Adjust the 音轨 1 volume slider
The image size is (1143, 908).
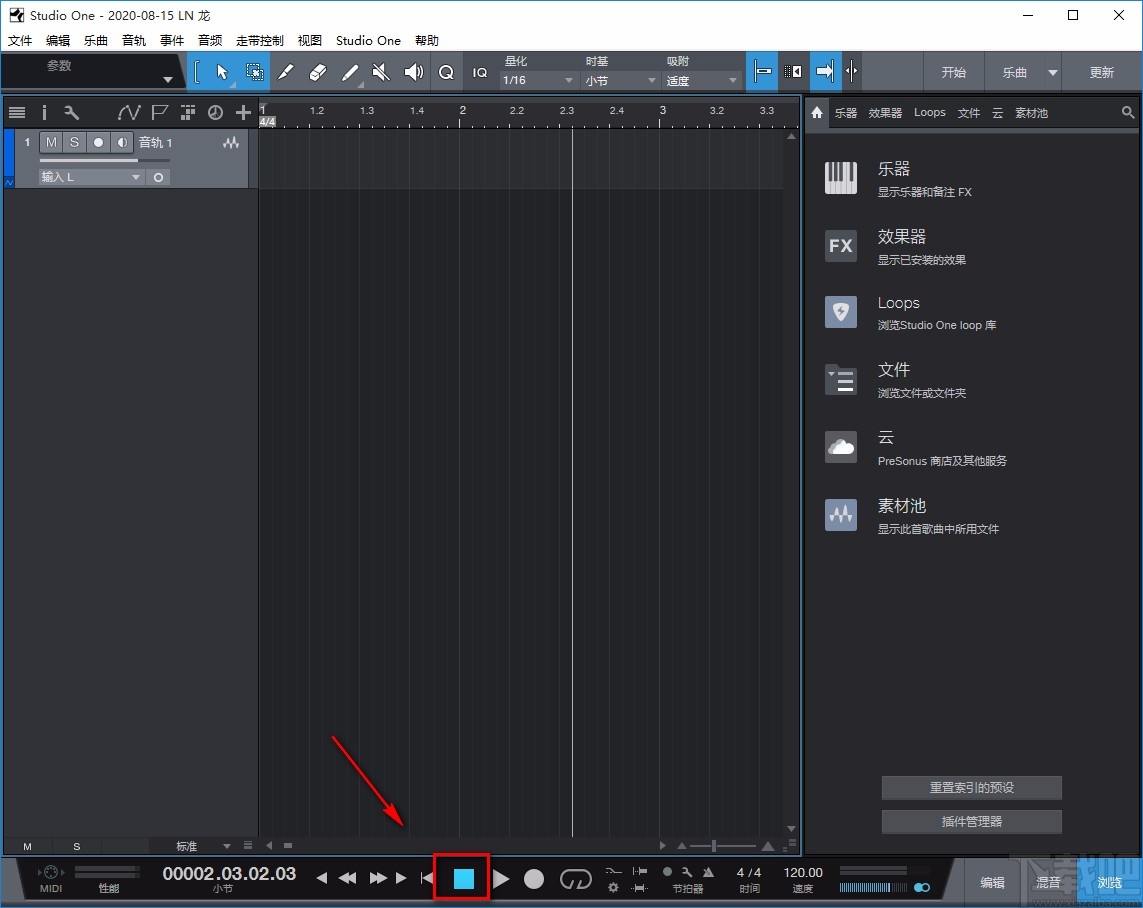tap(105, 160)
